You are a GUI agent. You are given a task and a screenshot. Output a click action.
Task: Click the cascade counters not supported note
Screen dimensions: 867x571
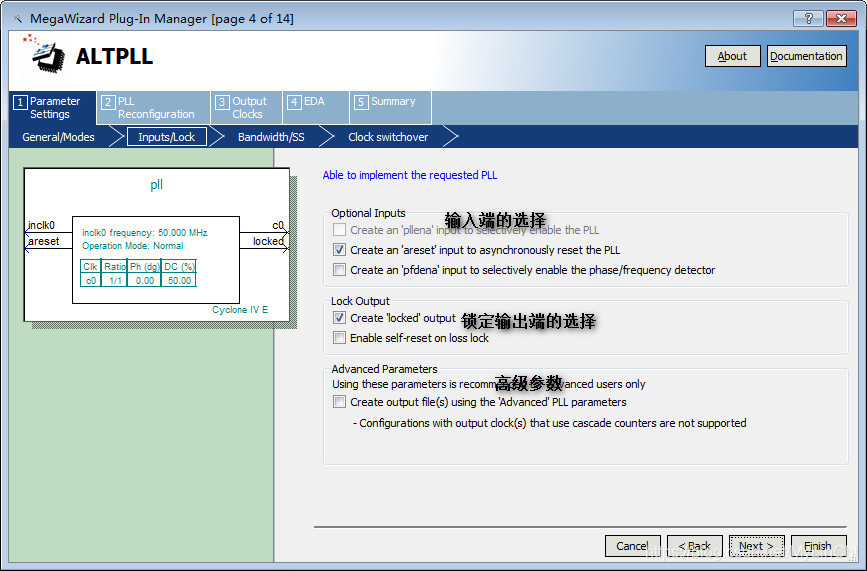(550, 423)
